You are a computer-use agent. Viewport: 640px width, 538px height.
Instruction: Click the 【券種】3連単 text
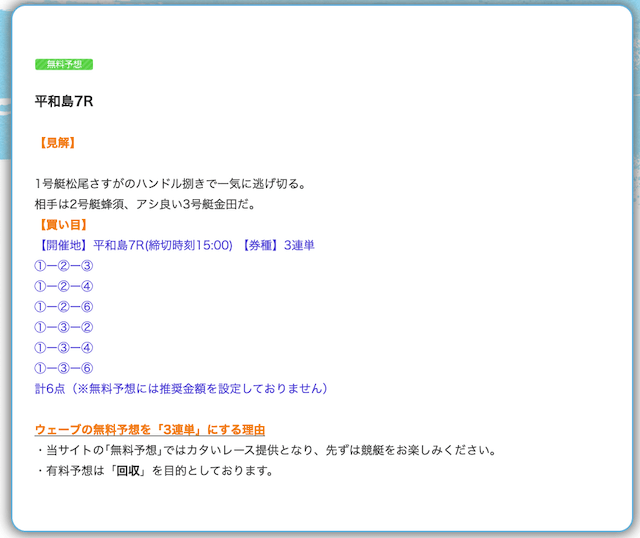[278, 245]
